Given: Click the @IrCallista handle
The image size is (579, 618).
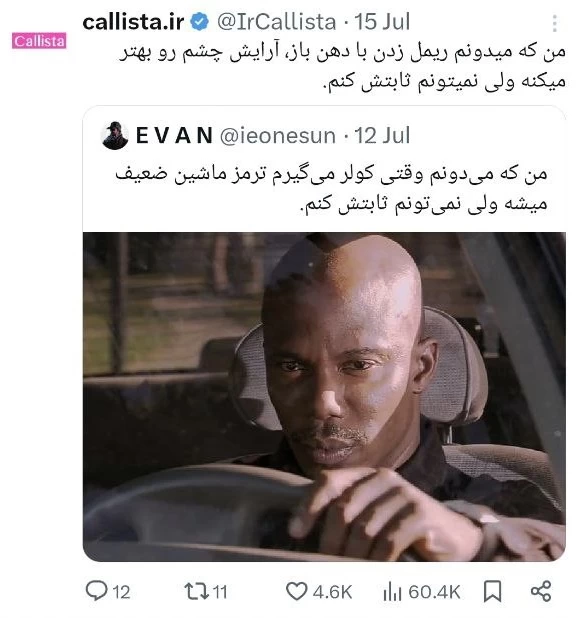Looking at the screenshot, I should coord(276,22).
